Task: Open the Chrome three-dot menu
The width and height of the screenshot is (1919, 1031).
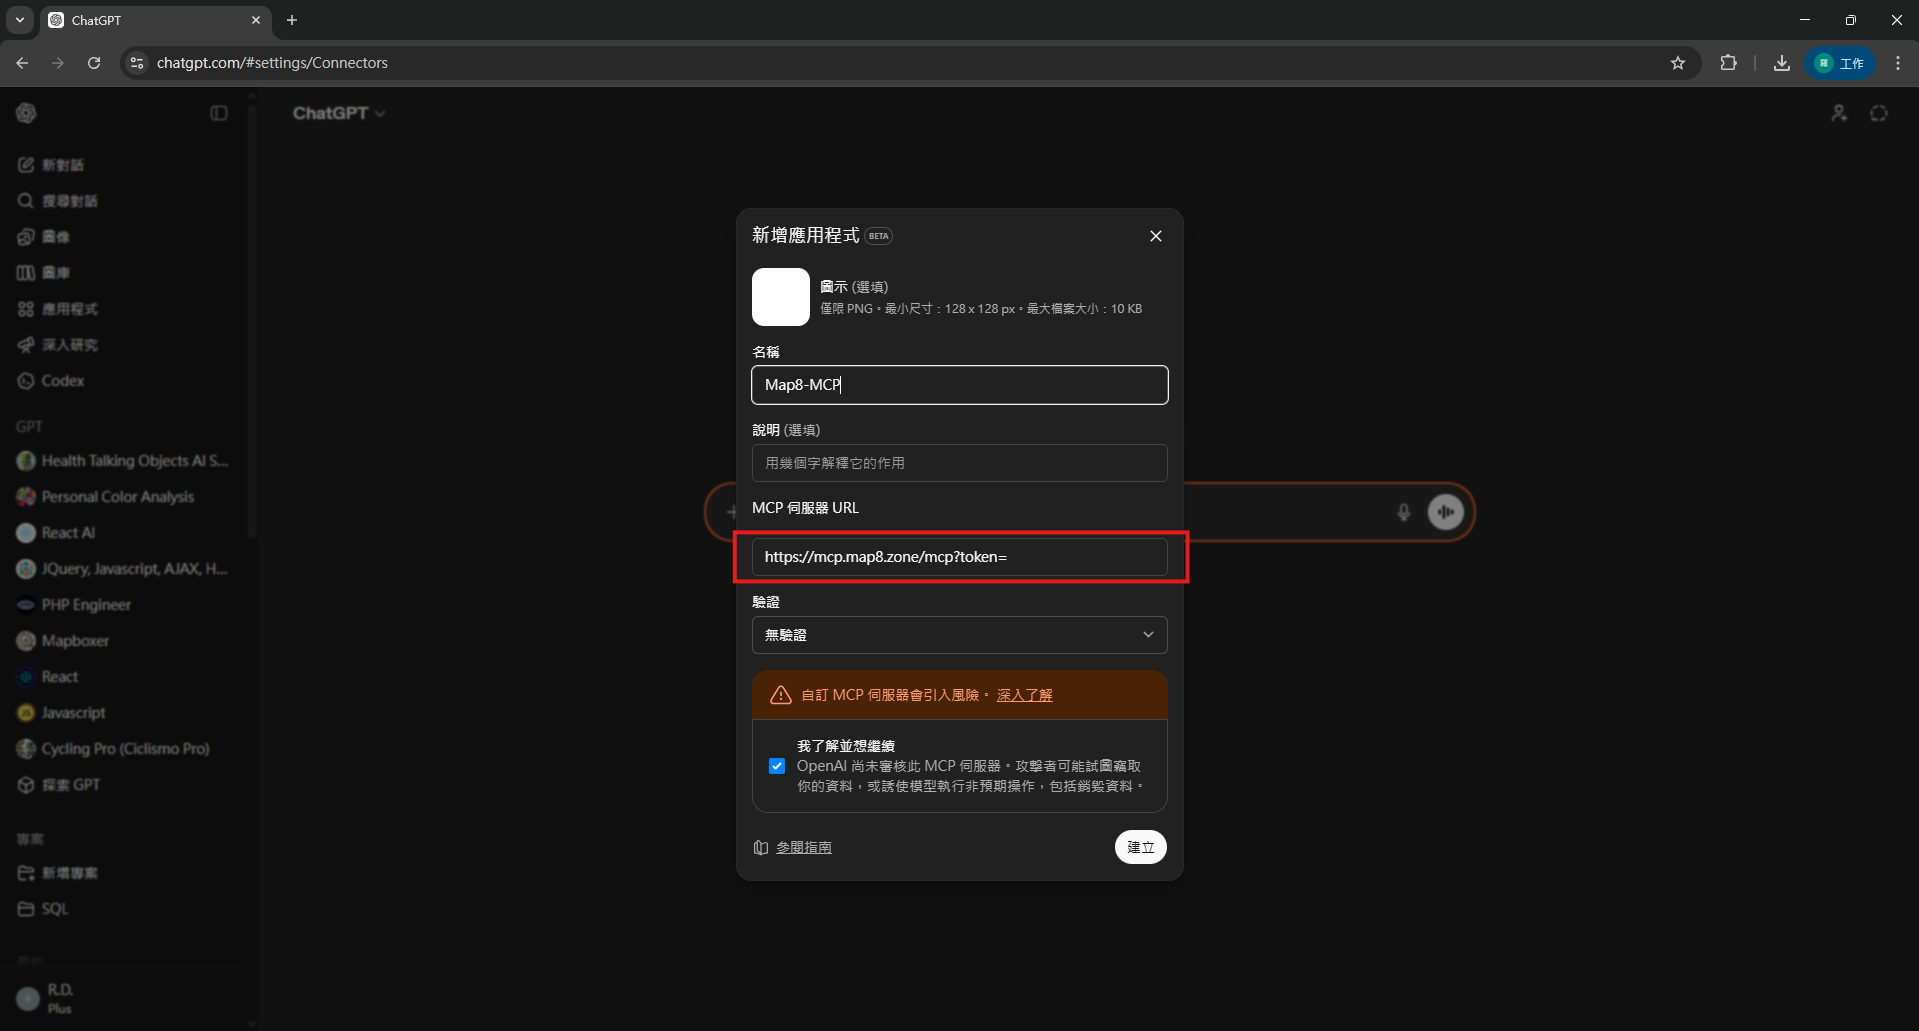Action: [1898, 63]
